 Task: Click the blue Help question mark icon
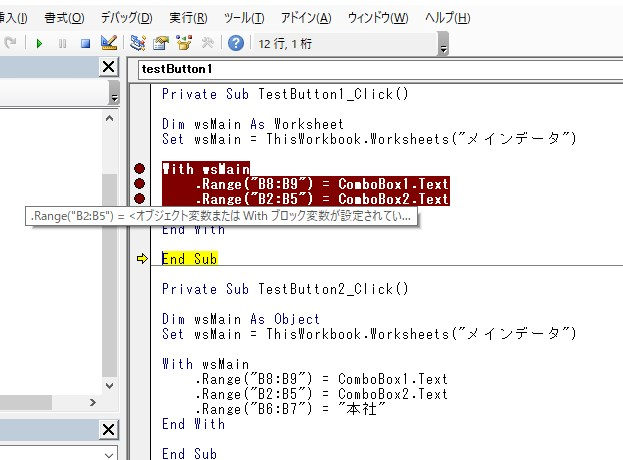point(236,43)
